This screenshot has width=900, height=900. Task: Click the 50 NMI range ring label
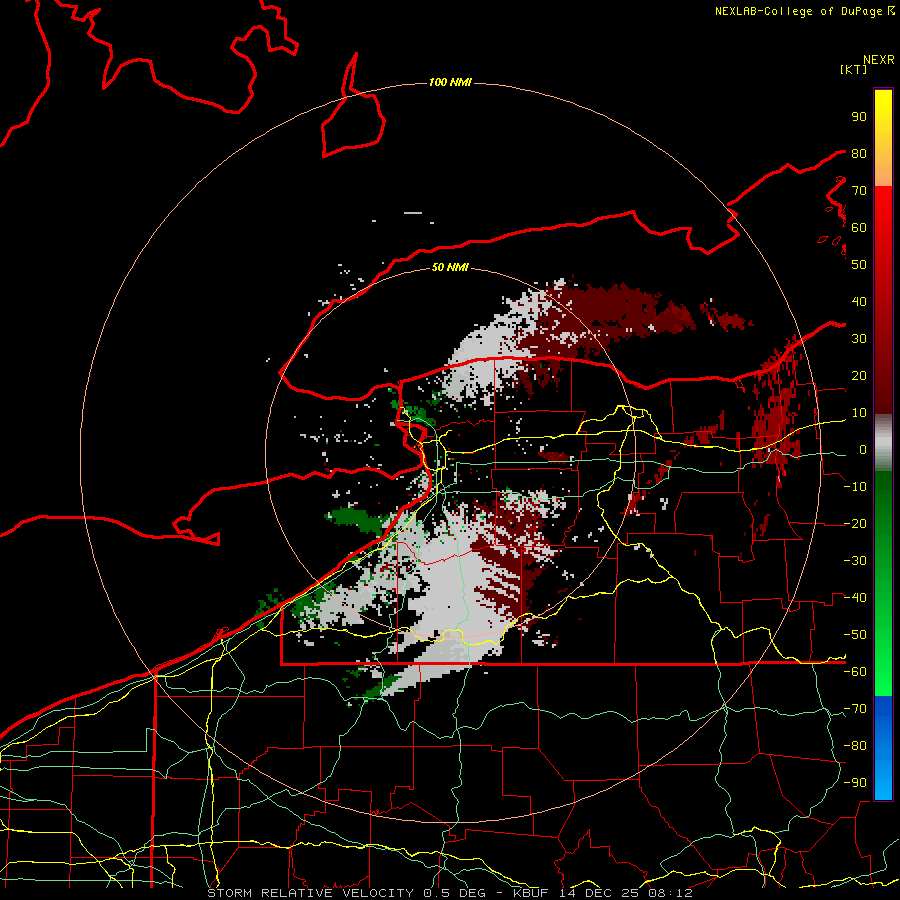click(x=450, y=267)
